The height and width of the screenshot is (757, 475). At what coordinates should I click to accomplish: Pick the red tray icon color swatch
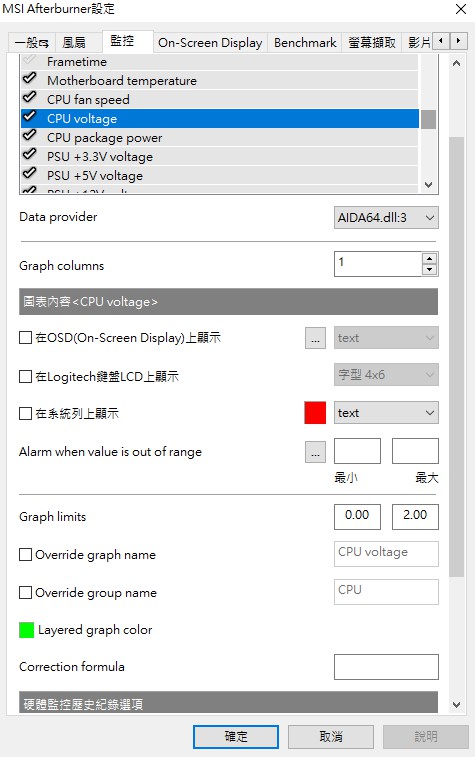tap(315, 413)
